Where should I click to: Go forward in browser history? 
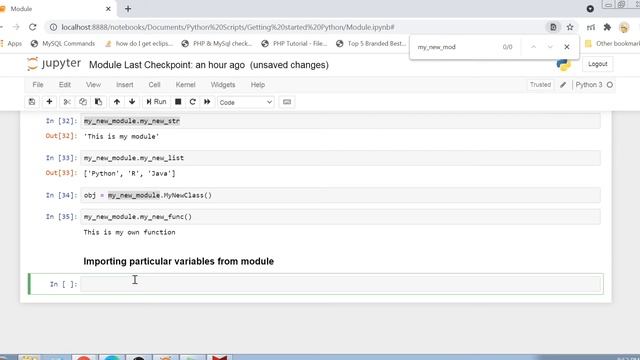16,27
